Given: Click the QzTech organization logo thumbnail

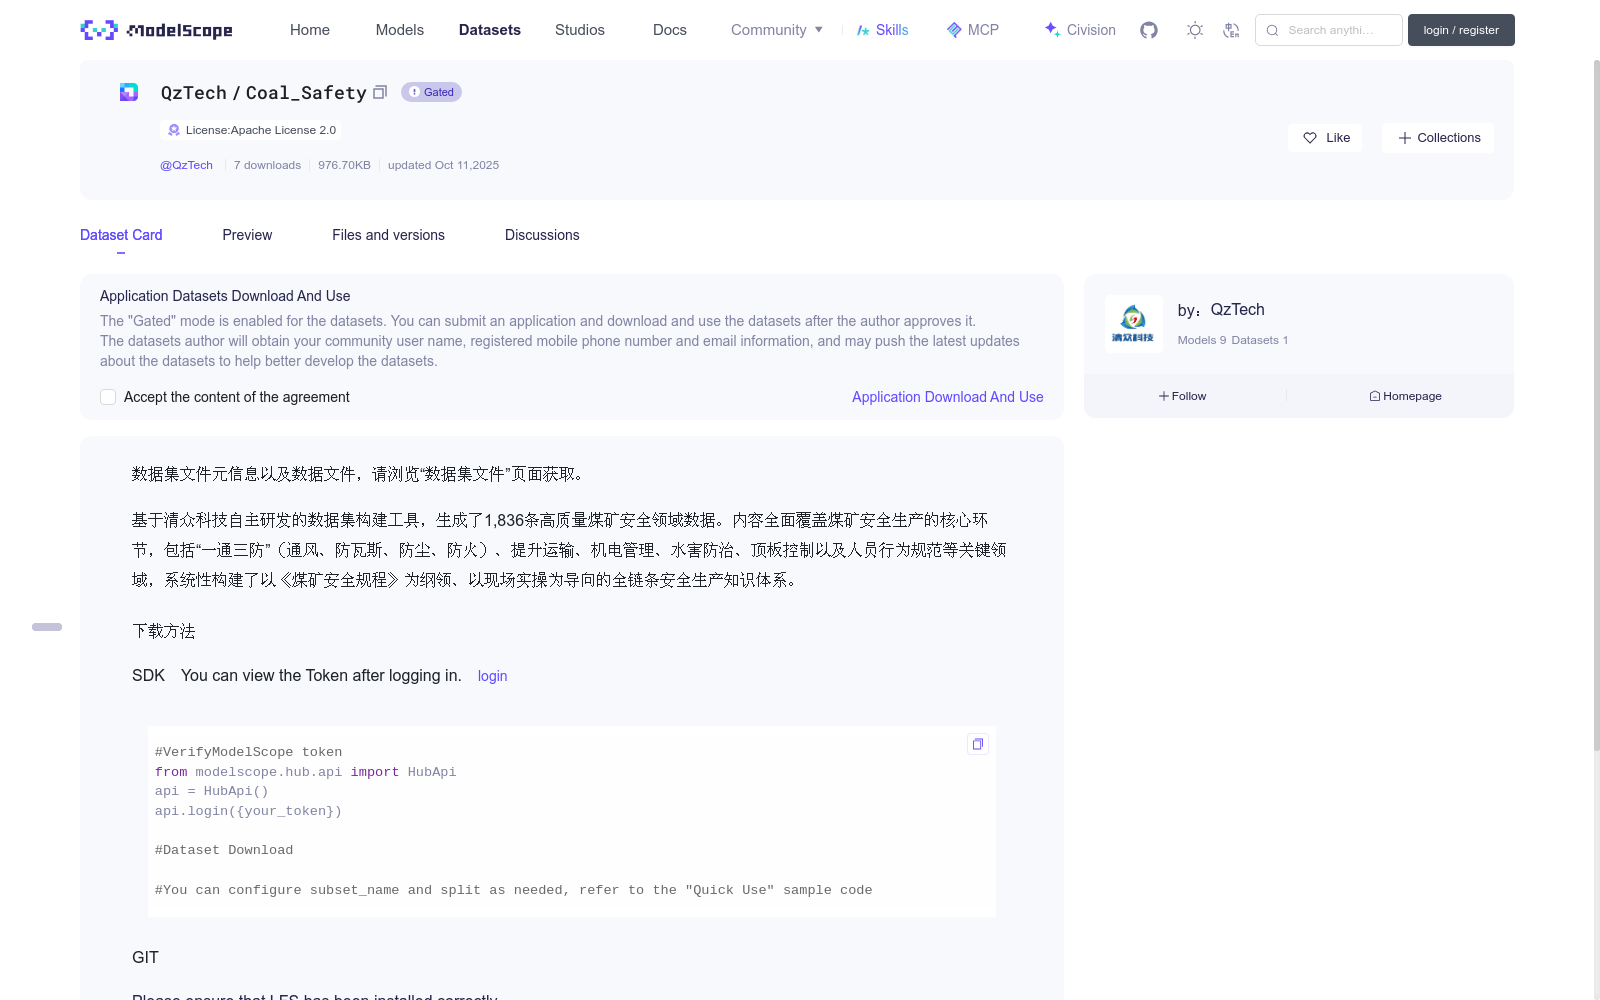Looking at the screenshot, I should (x=1134, y=324).
